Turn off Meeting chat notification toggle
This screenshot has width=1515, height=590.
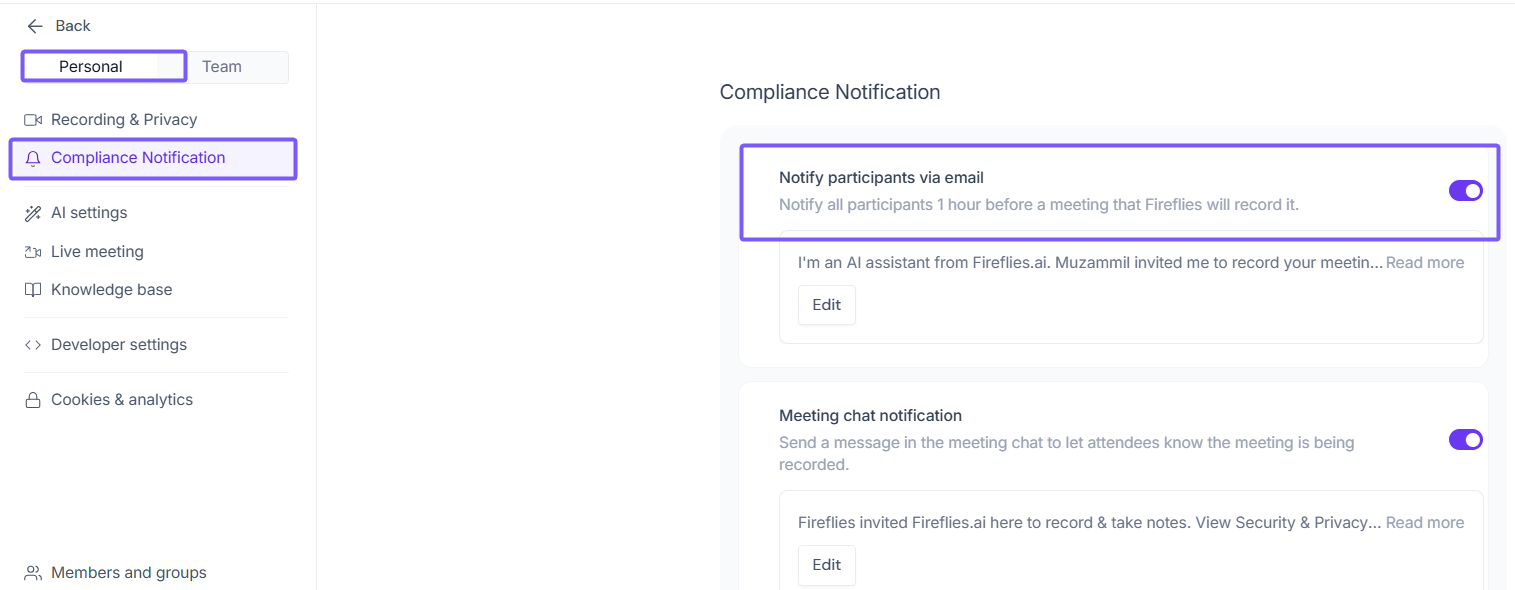pyautogui.click(x=1465, y=440)
